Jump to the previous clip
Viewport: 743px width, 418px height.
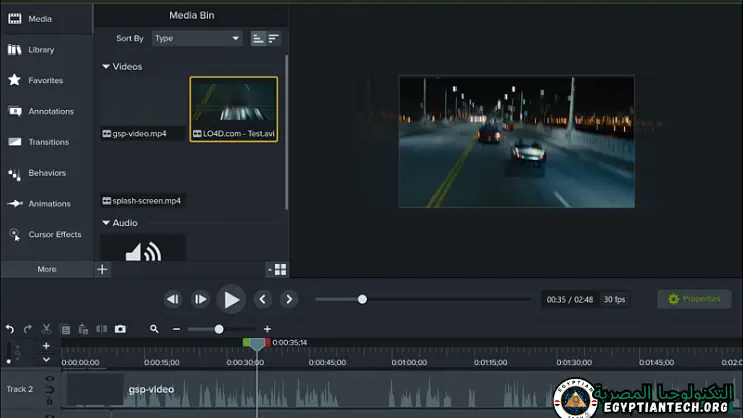[263, 299]
